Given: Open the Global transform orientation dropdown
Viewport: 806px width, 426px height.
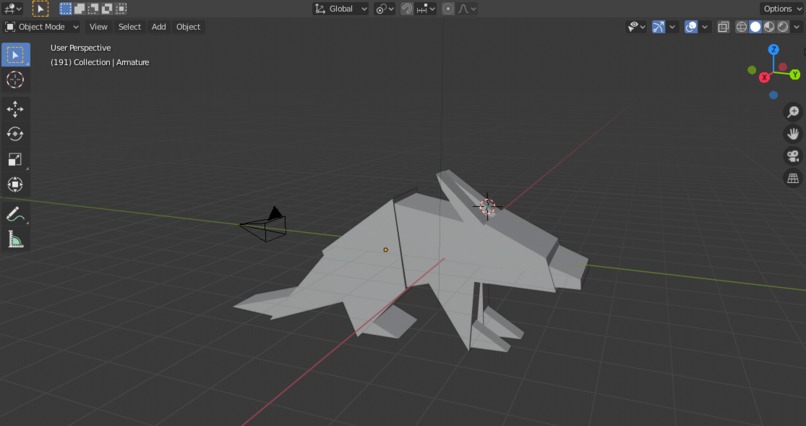Looking at the screenshot, I should tap(340, 9).
